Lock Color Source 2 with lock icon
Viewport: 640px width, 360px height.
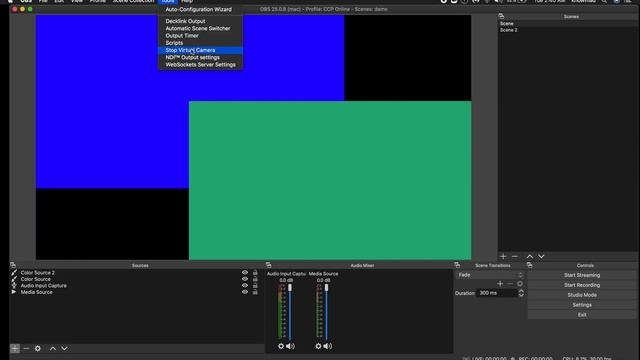point(255,273)
